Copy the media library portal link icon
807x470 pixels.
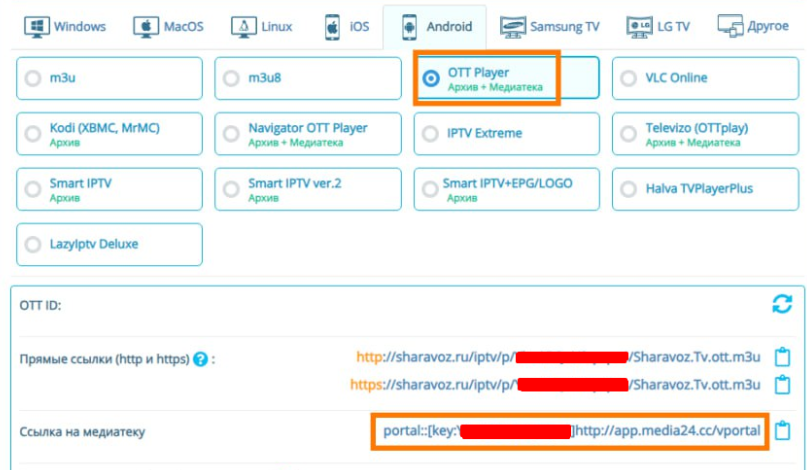[x=782, y=430]
